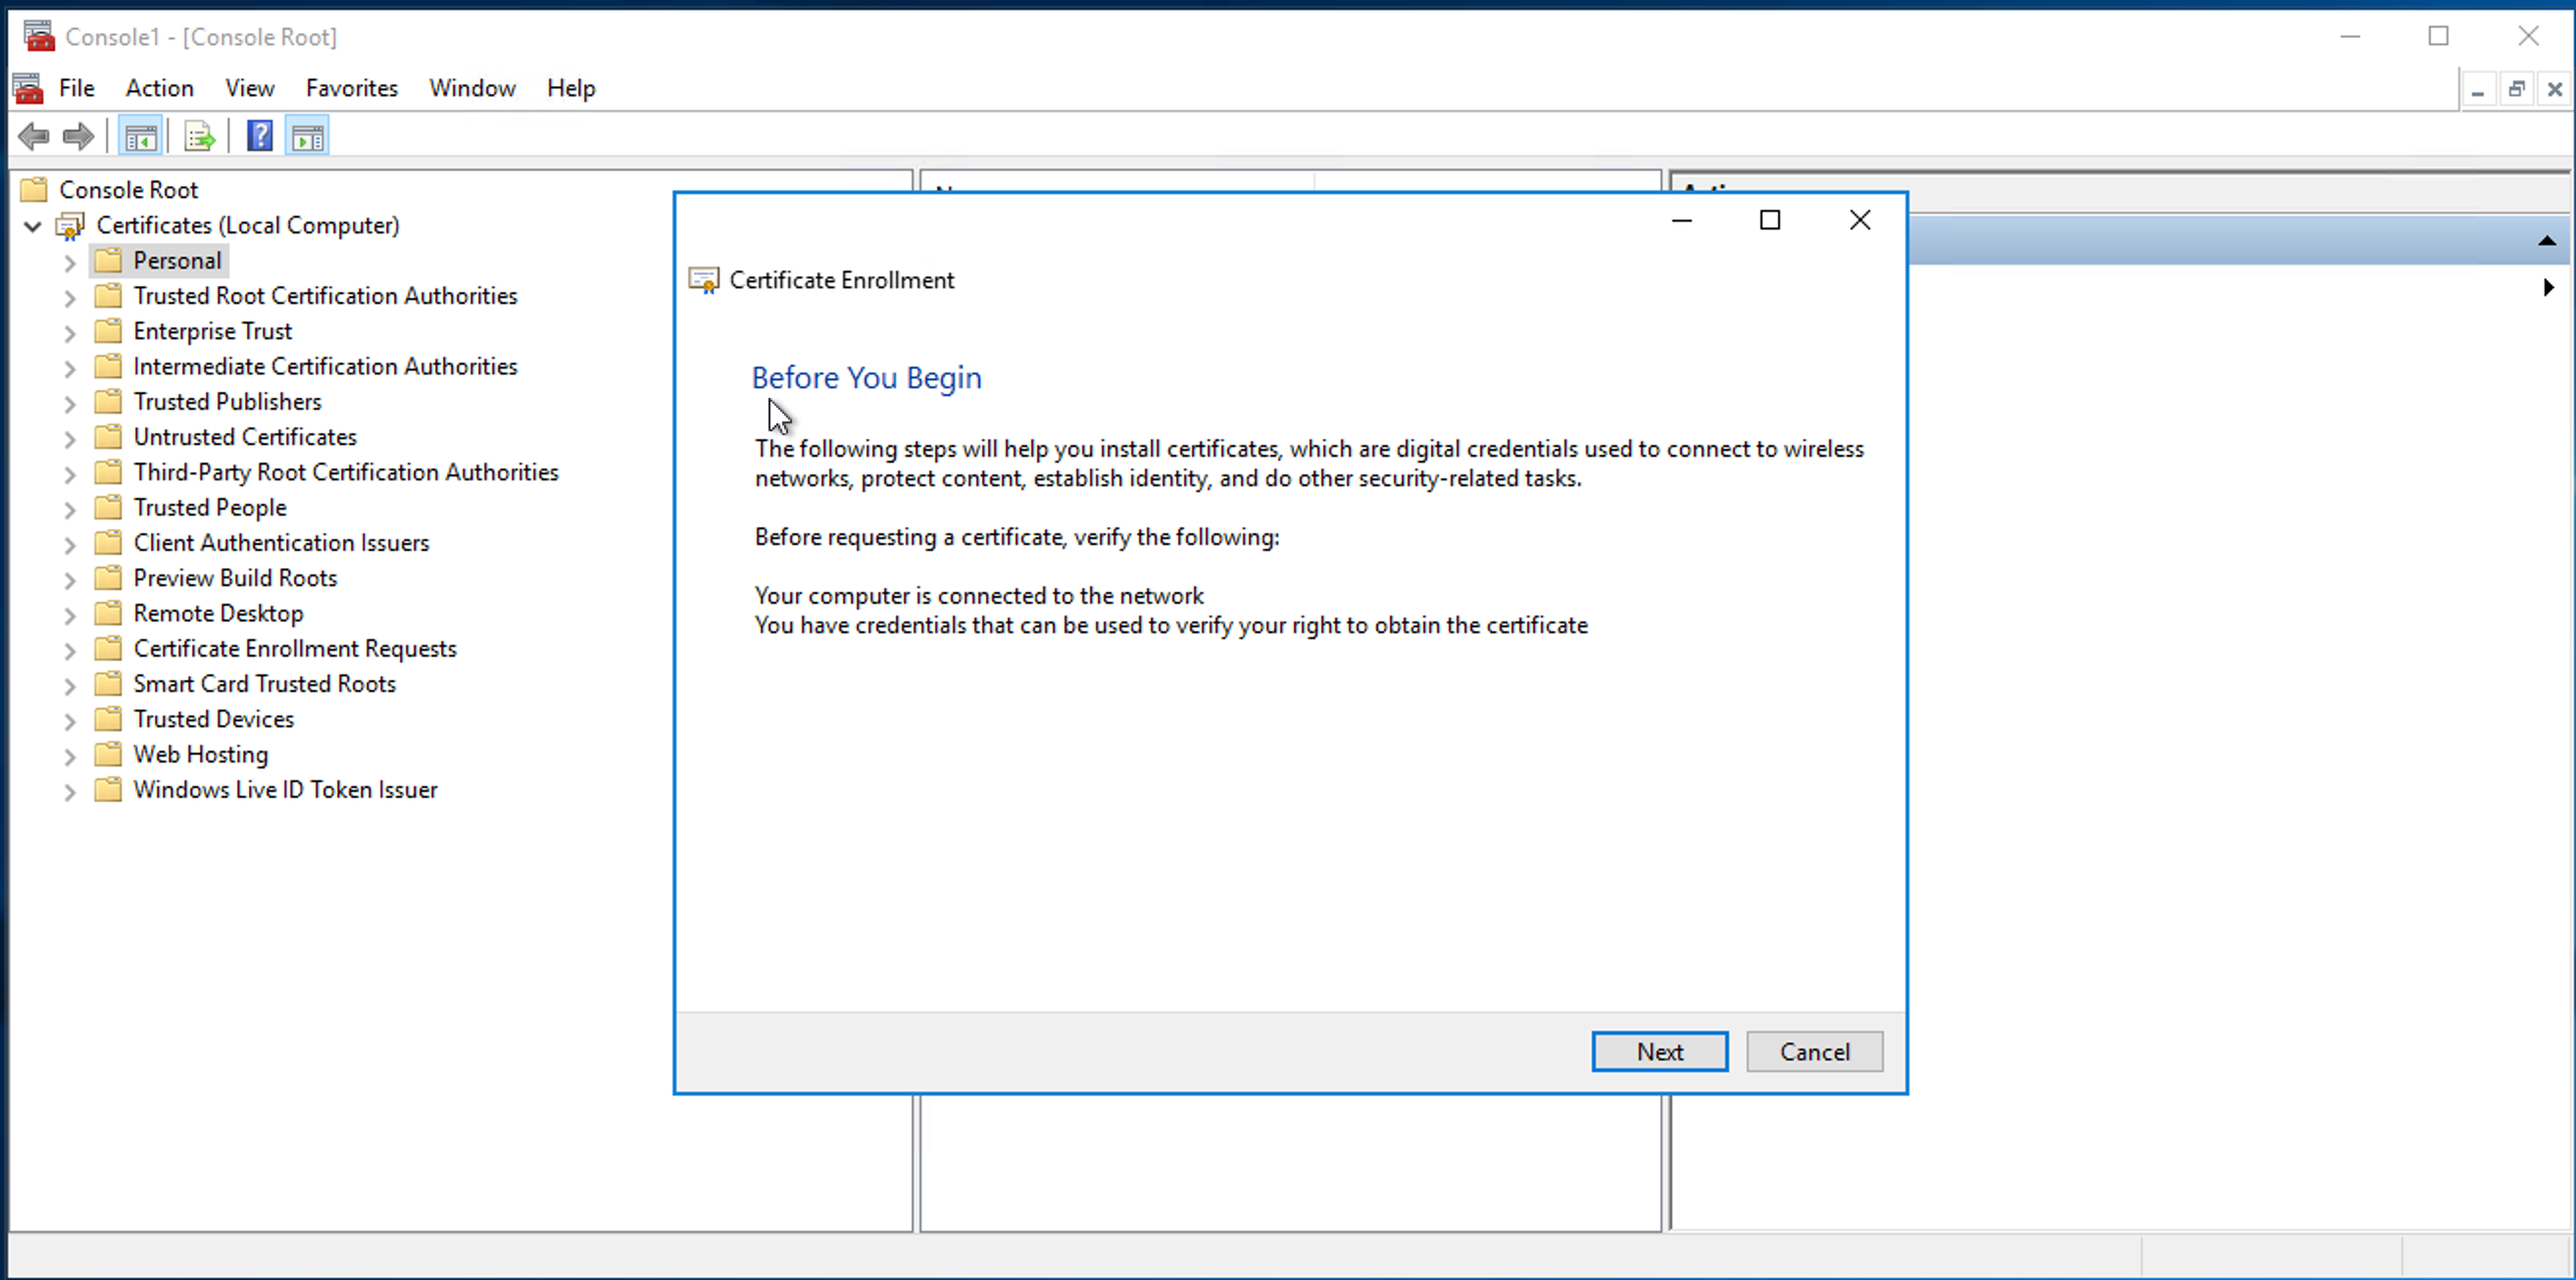Viewport: 2576px width, 1280px height.
Task: Click the Trusted People folder icon
Action: [108, 507]
